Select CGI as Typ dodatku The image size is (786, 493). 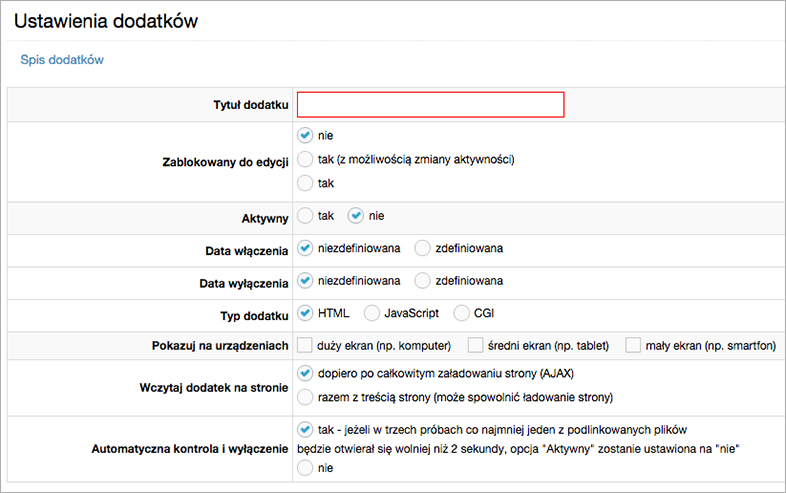pos(461,313)
